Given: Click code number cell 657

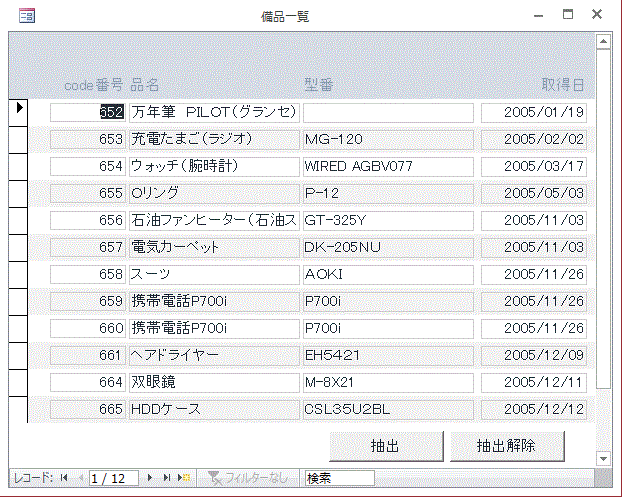Looking at the screenshot, I should [88, 248].
